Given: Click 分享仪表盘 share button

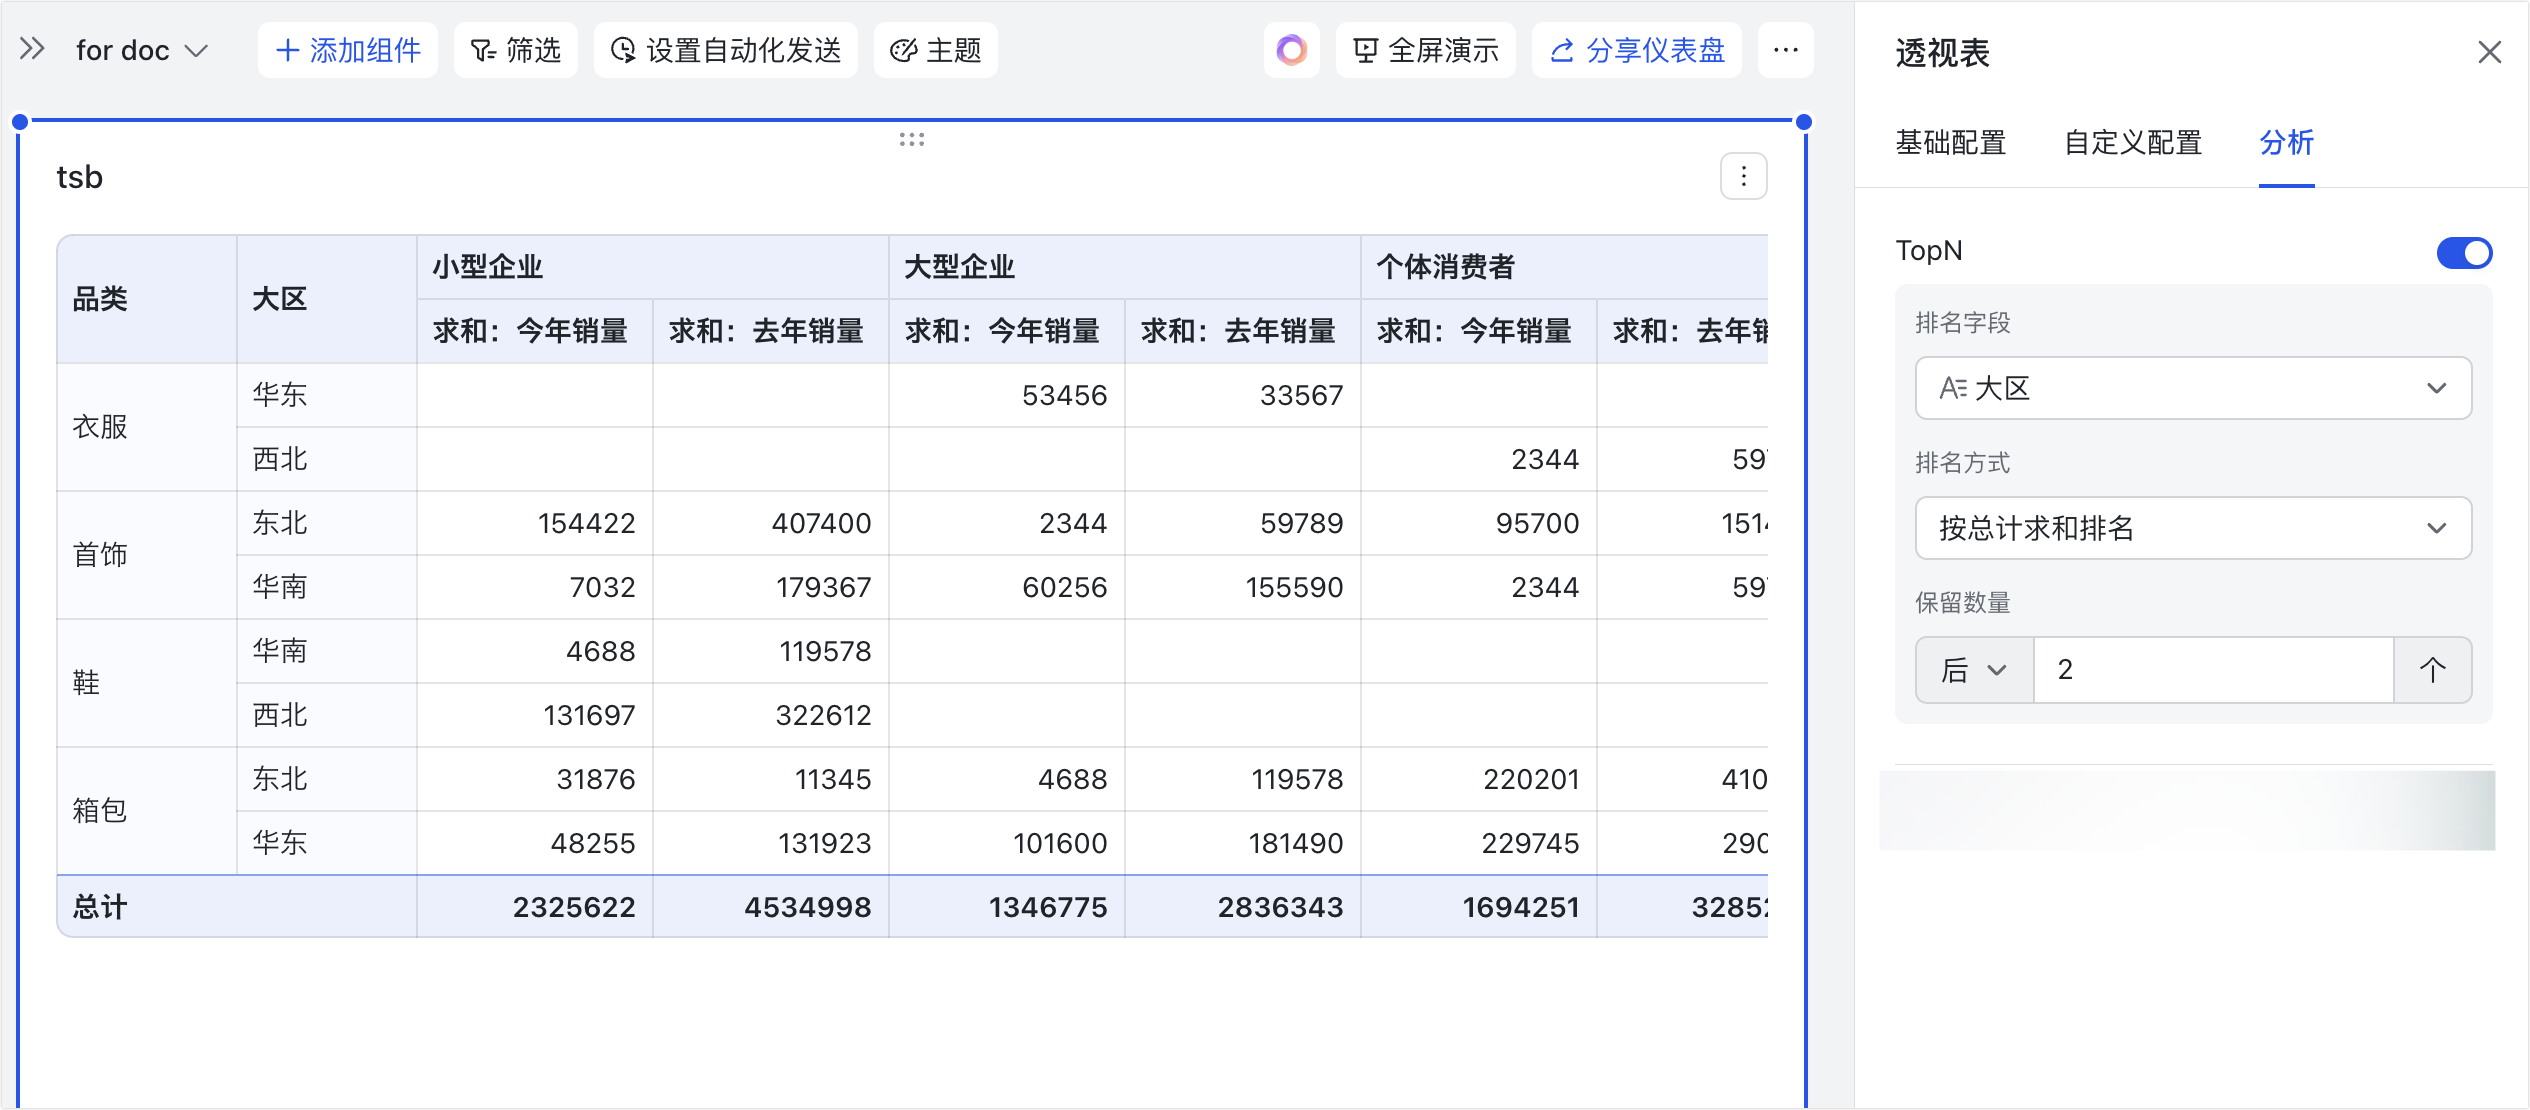Looking at the screenshot, I should 1637,50.
